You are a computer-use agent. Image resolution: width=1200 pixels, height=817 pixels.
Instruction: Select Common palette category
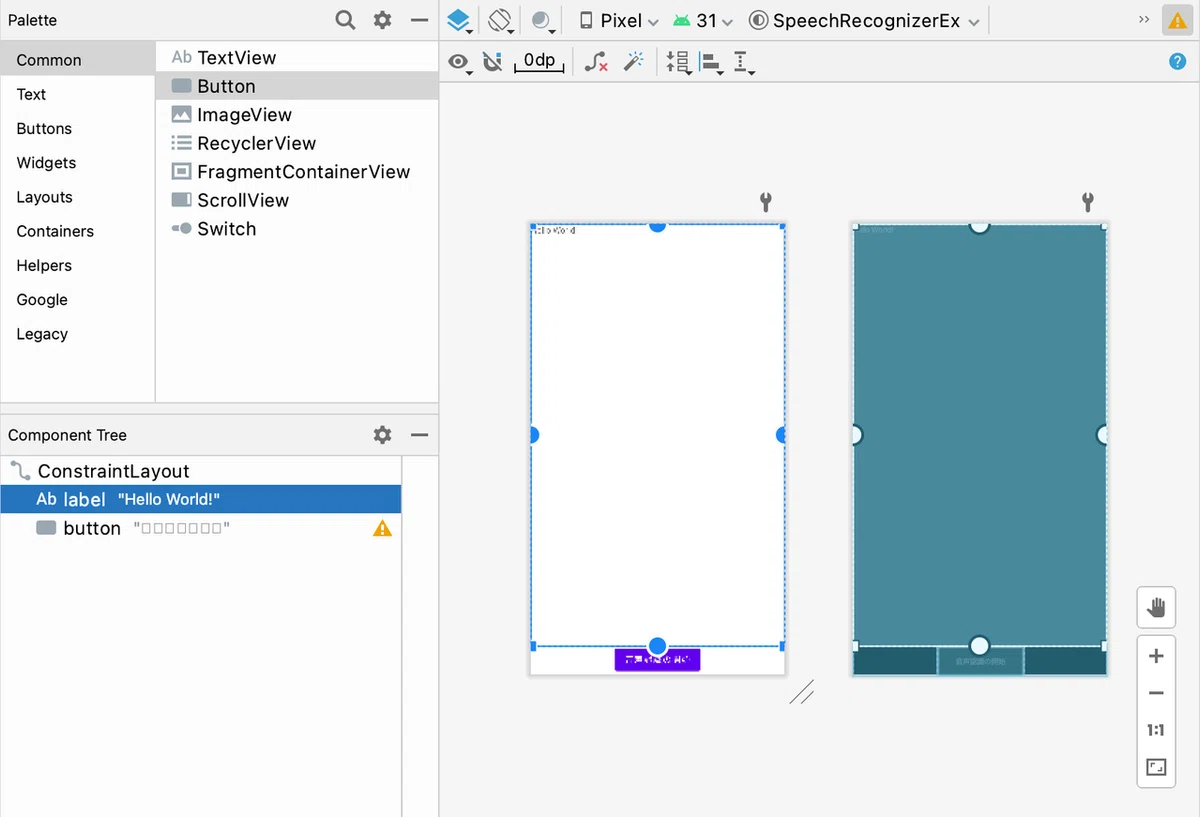tap(78, 60)
